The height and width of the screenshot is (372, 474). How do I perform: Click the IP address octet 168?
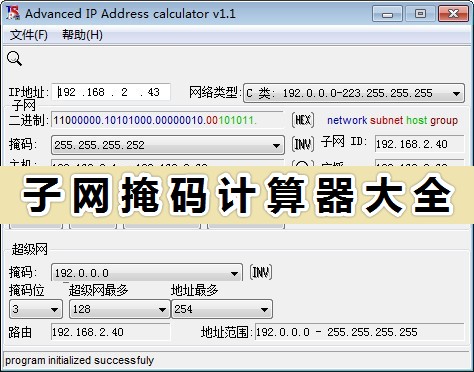[x=95, y=92]
